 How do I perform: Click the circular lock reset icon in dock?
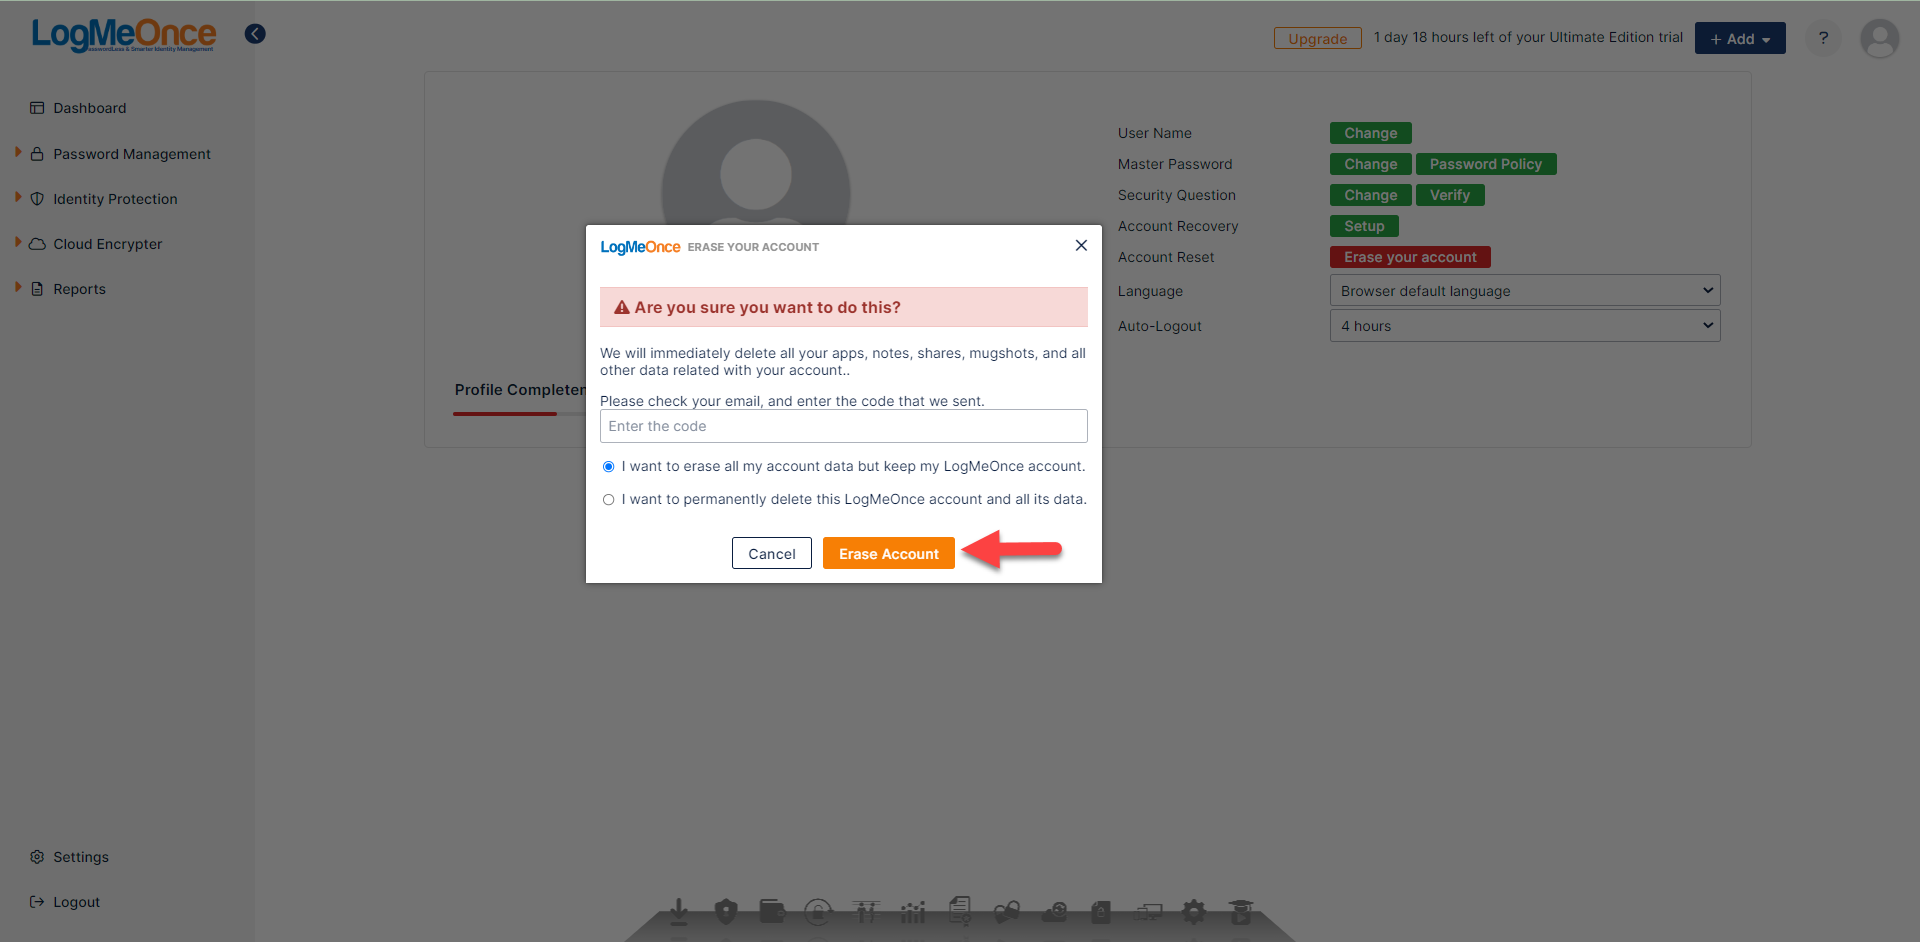818,911
